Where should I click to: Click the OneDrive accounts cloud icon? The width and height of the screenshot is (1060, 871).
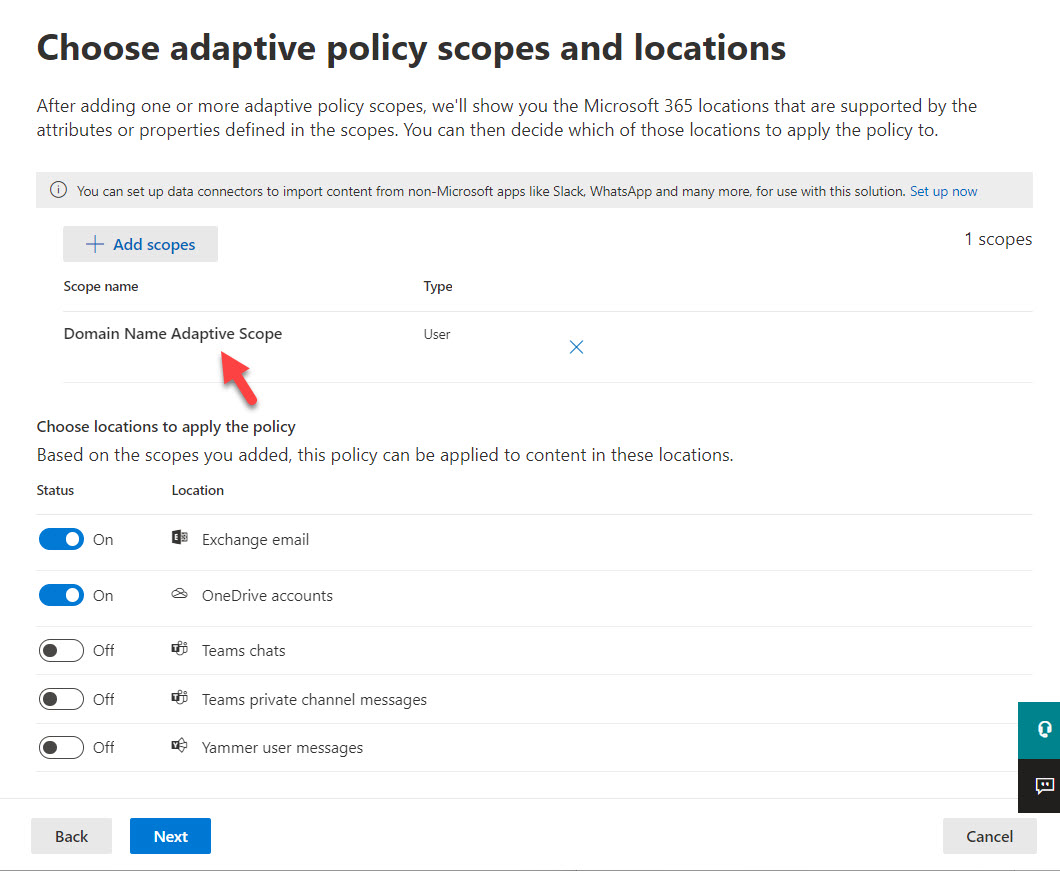point(179,593)
